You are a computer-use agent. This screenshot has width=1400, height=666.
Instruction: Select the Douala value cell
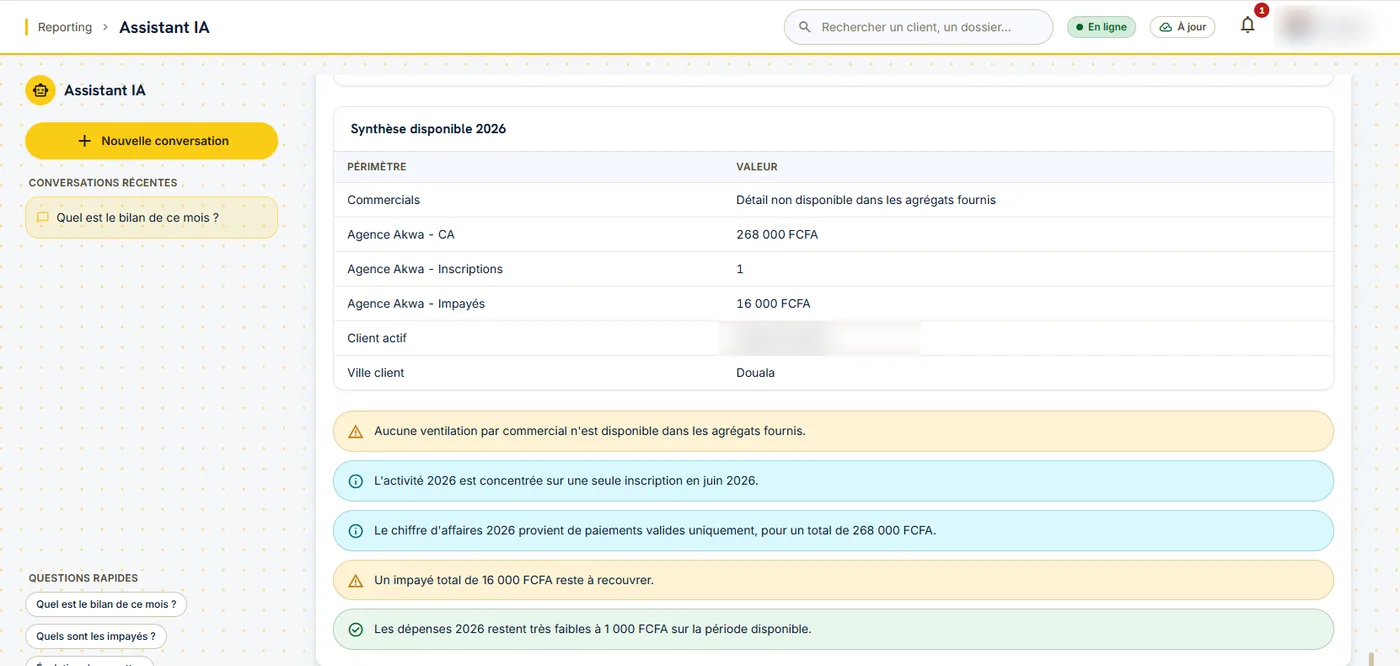pyautogui.click(x=755, y=372)
